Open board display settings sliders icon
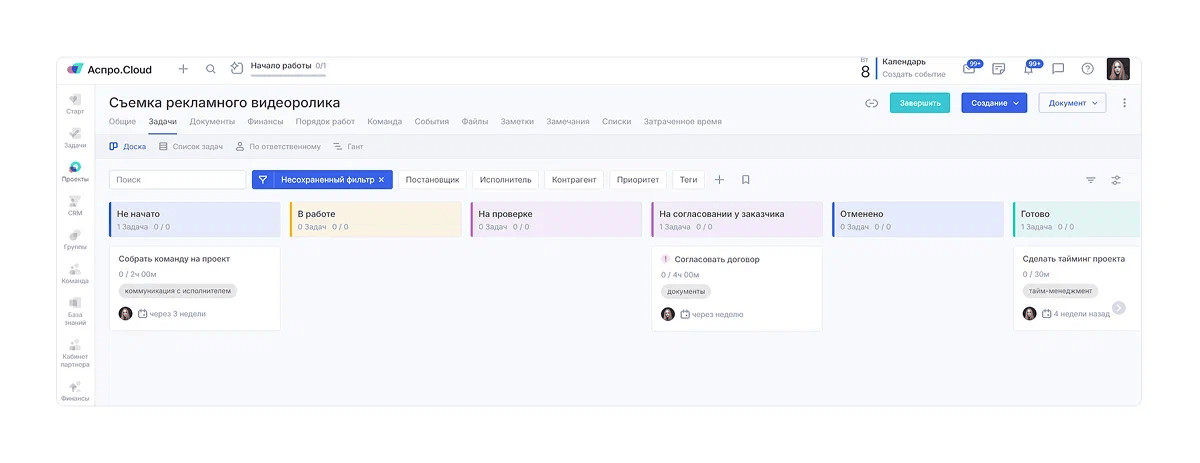 click(1116, 180)
